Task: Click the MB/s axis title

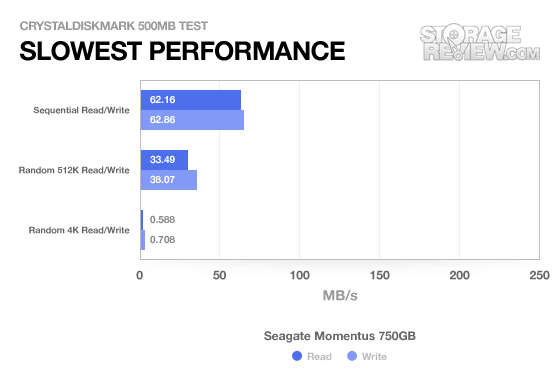Action: 340,295
